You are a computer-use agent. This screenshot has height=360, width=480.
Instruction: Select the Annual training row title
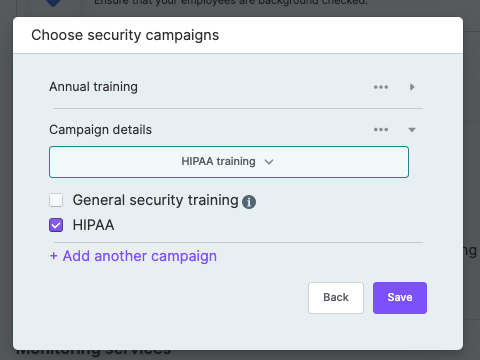[x=93, y=87]
